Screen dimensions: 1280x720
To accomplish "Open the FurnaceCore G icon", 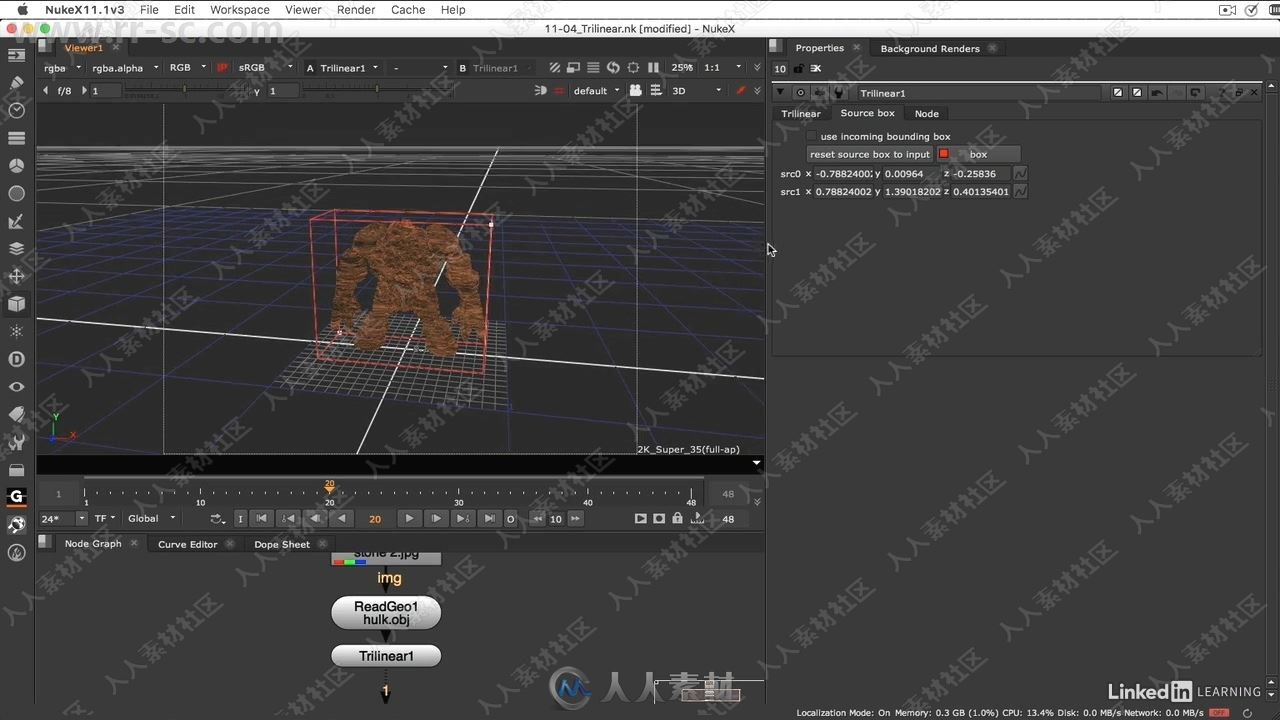I will click(16, 496).
